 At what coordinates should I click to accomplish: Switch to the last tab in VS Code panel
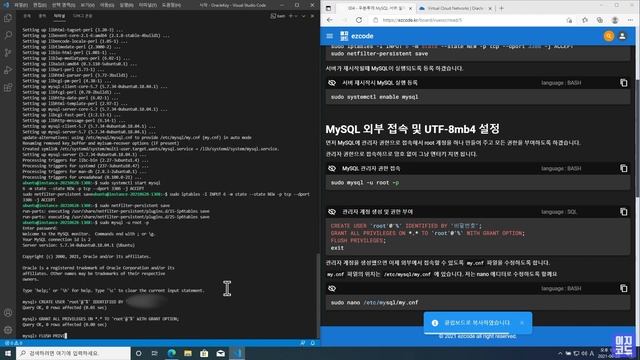(x=82, y=16)
